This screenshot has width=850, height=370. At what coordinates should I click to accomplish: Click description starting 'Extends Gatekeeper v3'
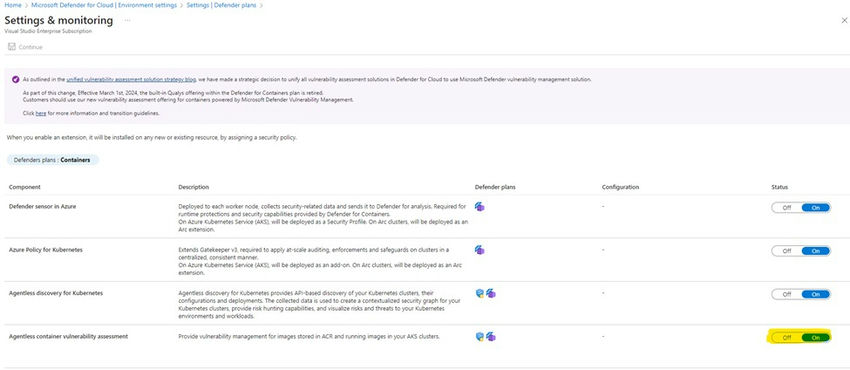pyautogui.click(x=320, y=261)
